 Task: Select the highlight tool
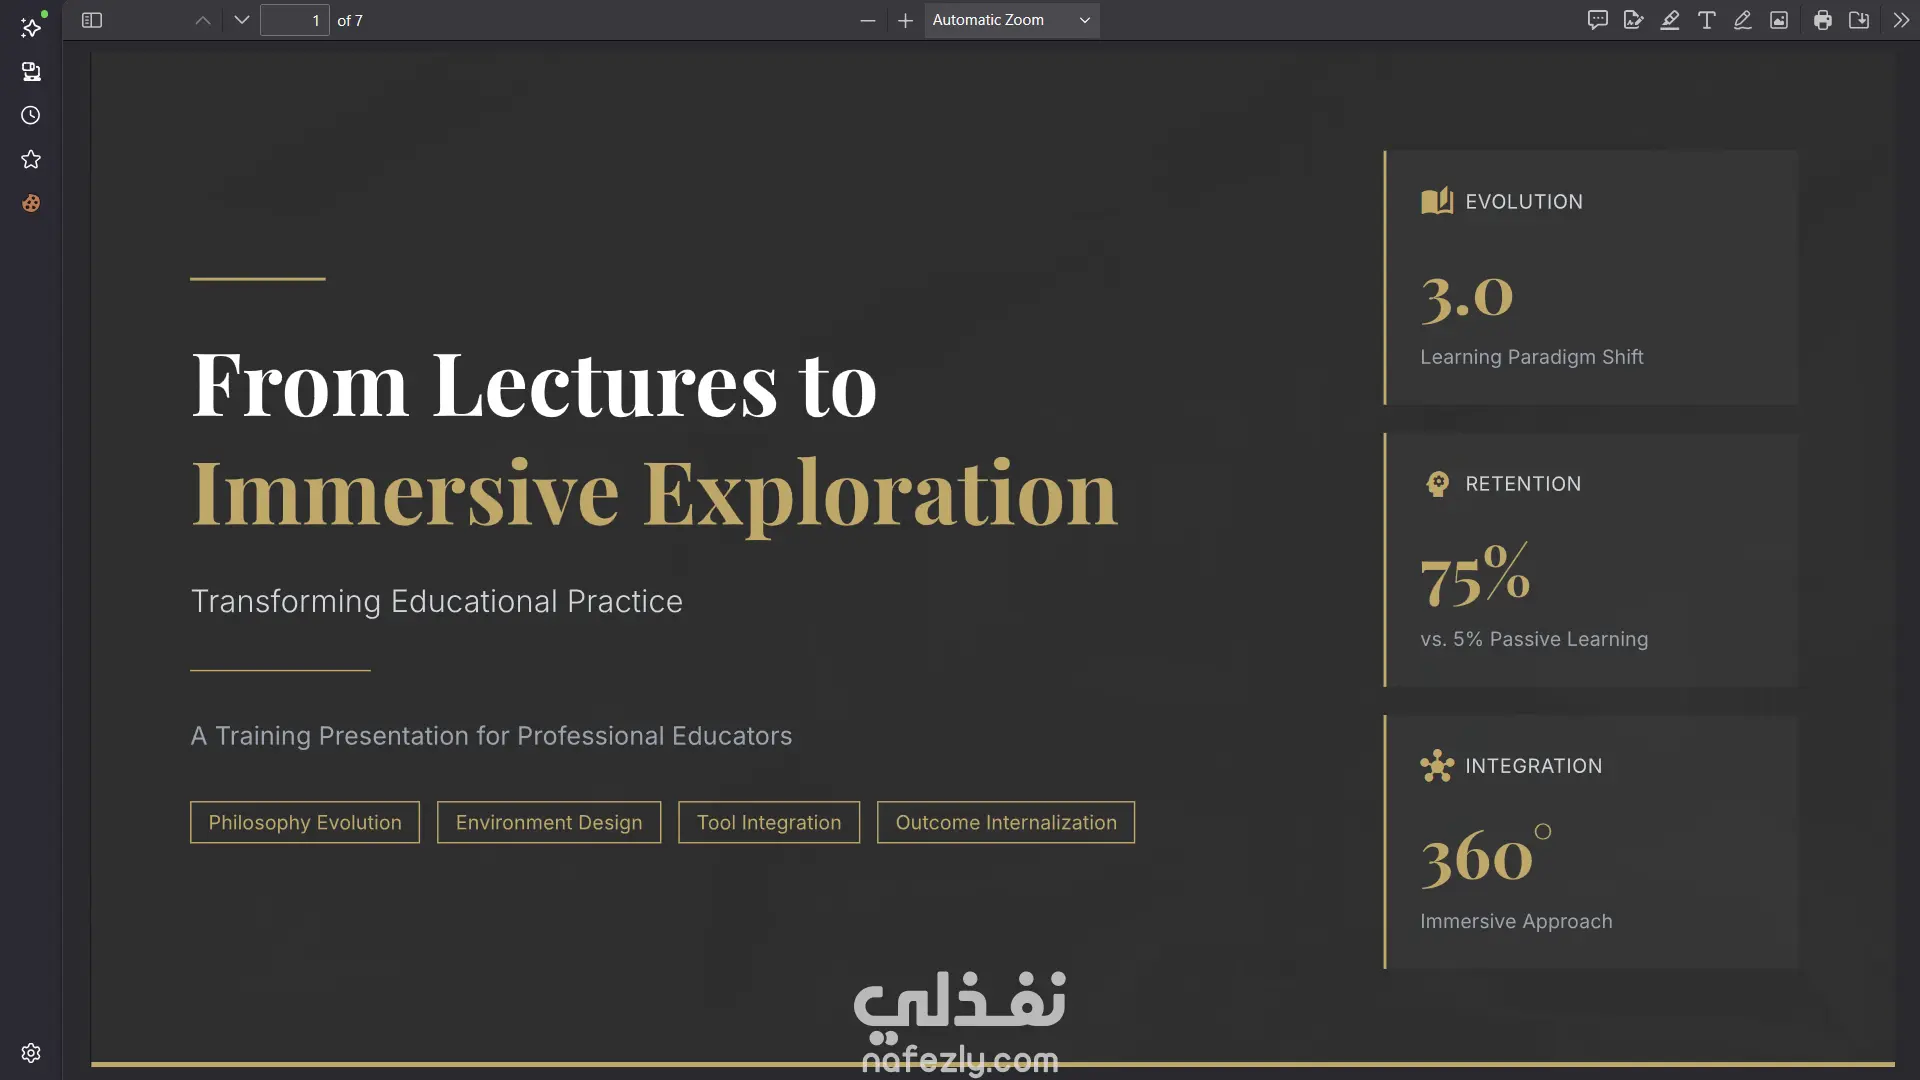[x=1669, y=20]
